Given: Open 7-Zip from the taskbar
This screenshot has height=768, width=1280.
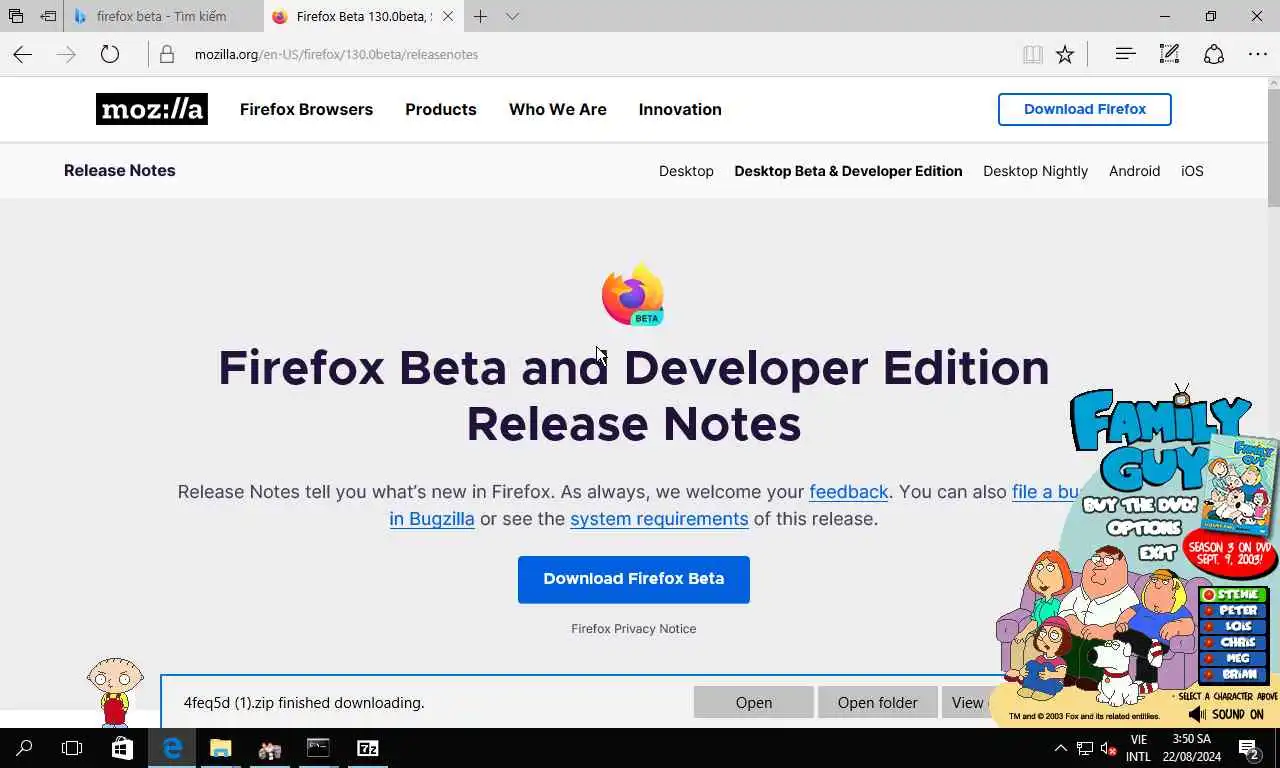Looking at the screenshot, I should click(x=368, y=748).
